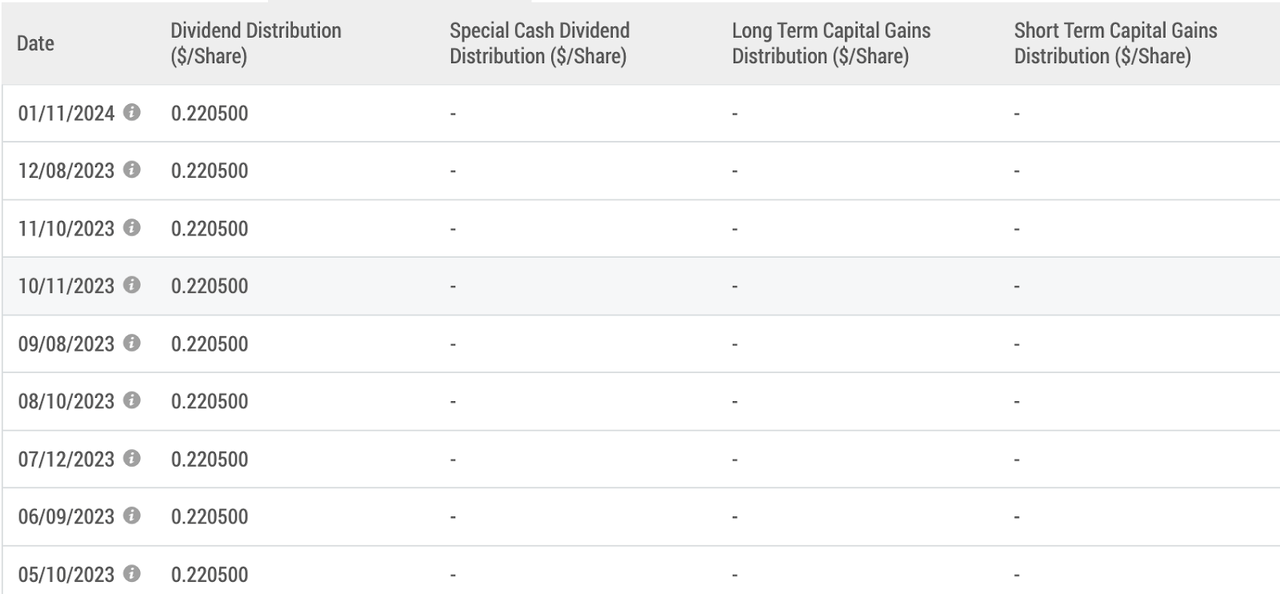Click the info icon beside 12/08/2023
The height and width of the screenshot is (594, 1280).
(x=132, y=170)
